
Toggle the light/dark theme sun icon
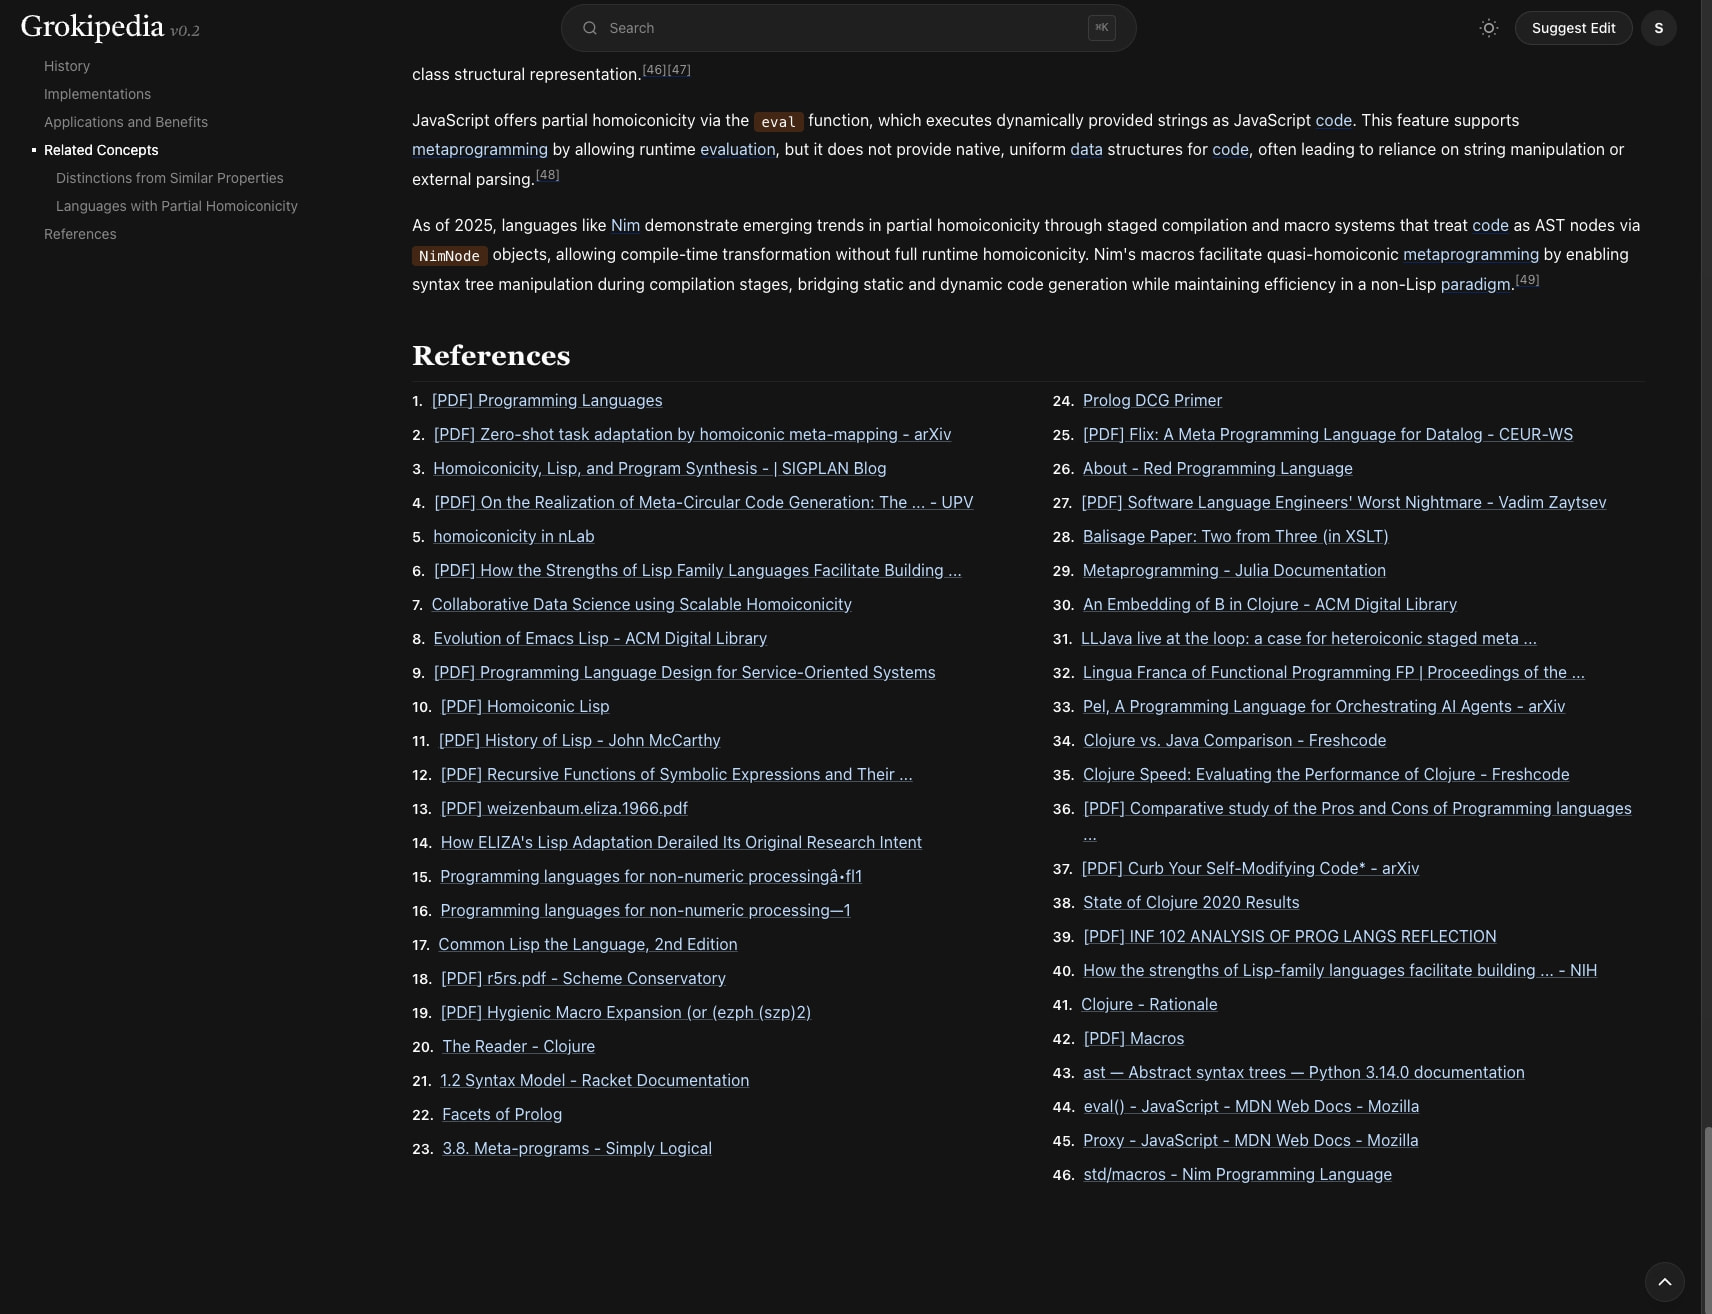point(1488,28)
